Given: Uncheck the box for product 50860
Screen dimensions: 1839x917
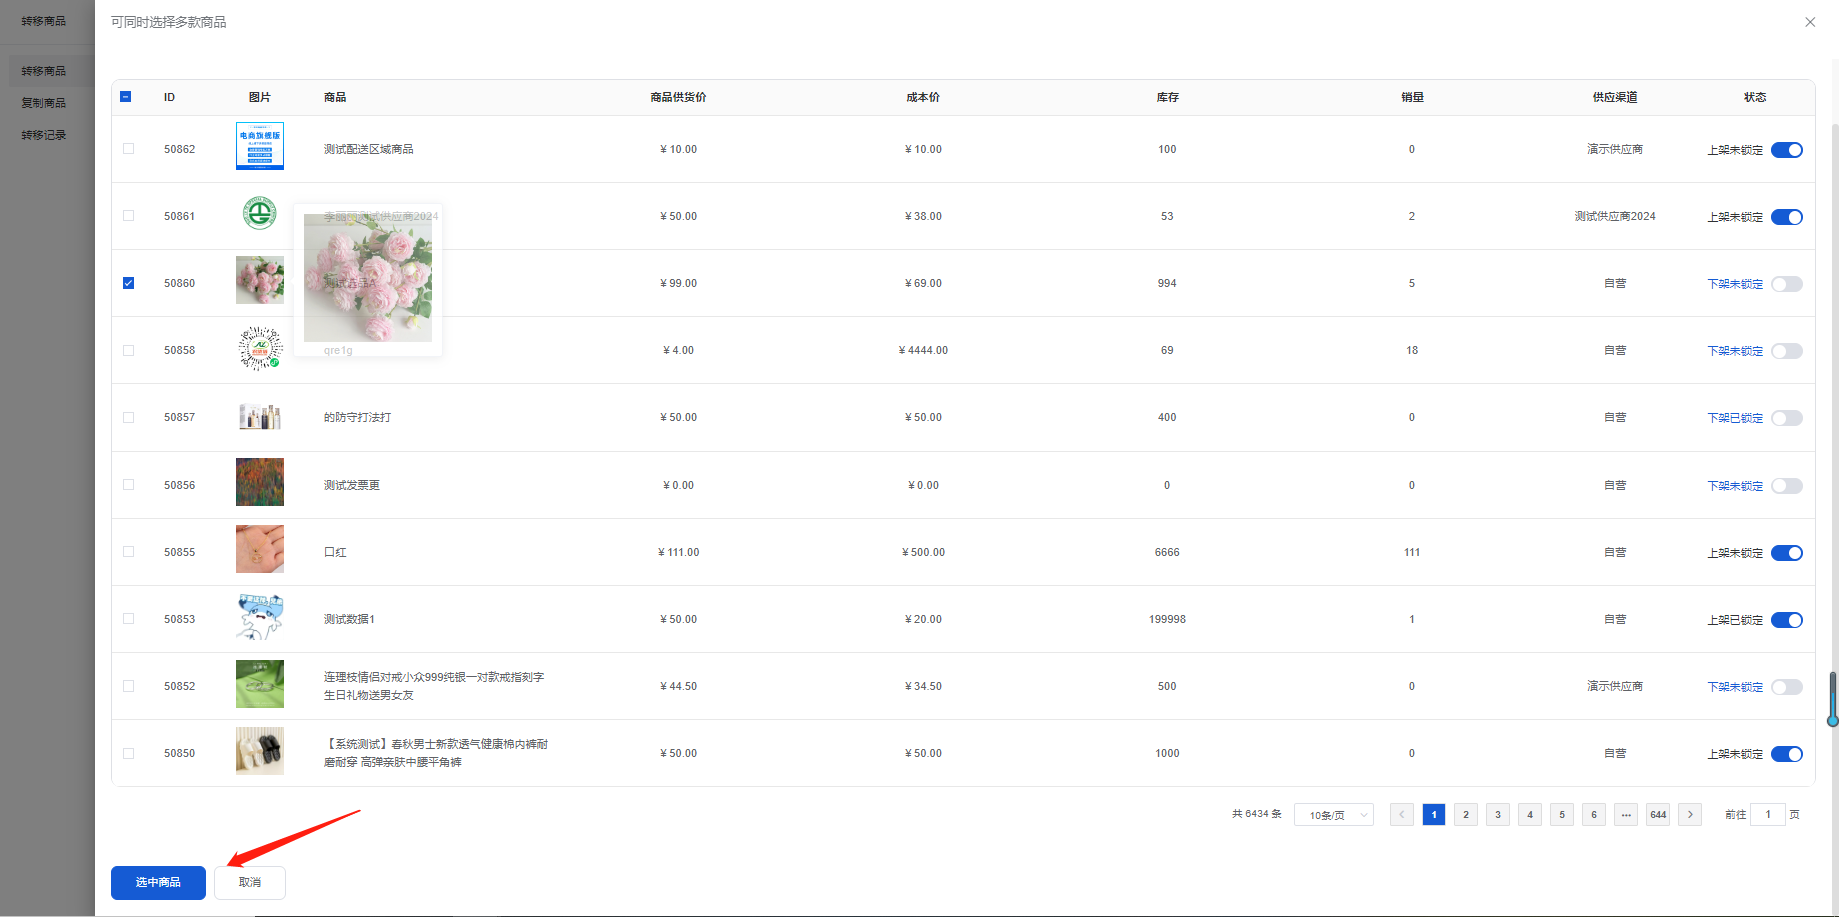Looking at the screenshot, I should coord(128,283).
